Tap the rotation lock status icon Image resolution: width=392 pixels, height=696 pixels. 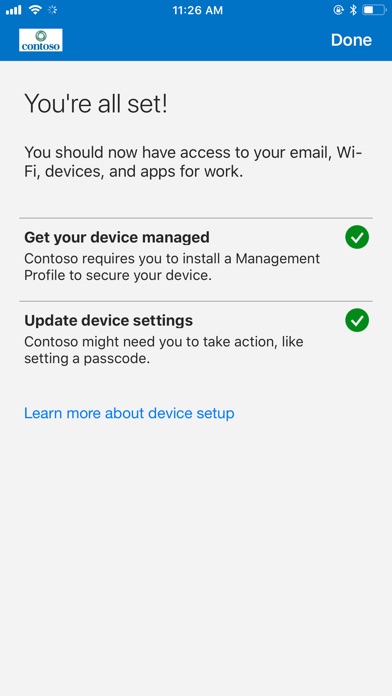pyautogui.click(x=338, y=10)
